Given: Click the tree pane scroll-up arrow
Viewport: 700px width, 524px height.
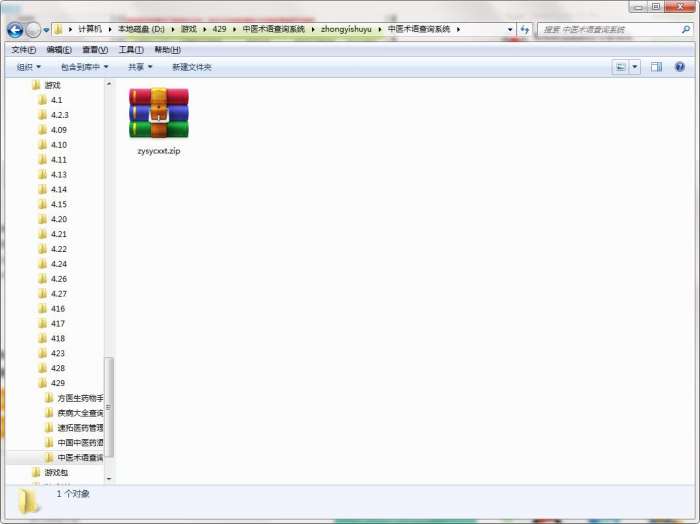Looking at the screenshot, I should coord(108,84).
